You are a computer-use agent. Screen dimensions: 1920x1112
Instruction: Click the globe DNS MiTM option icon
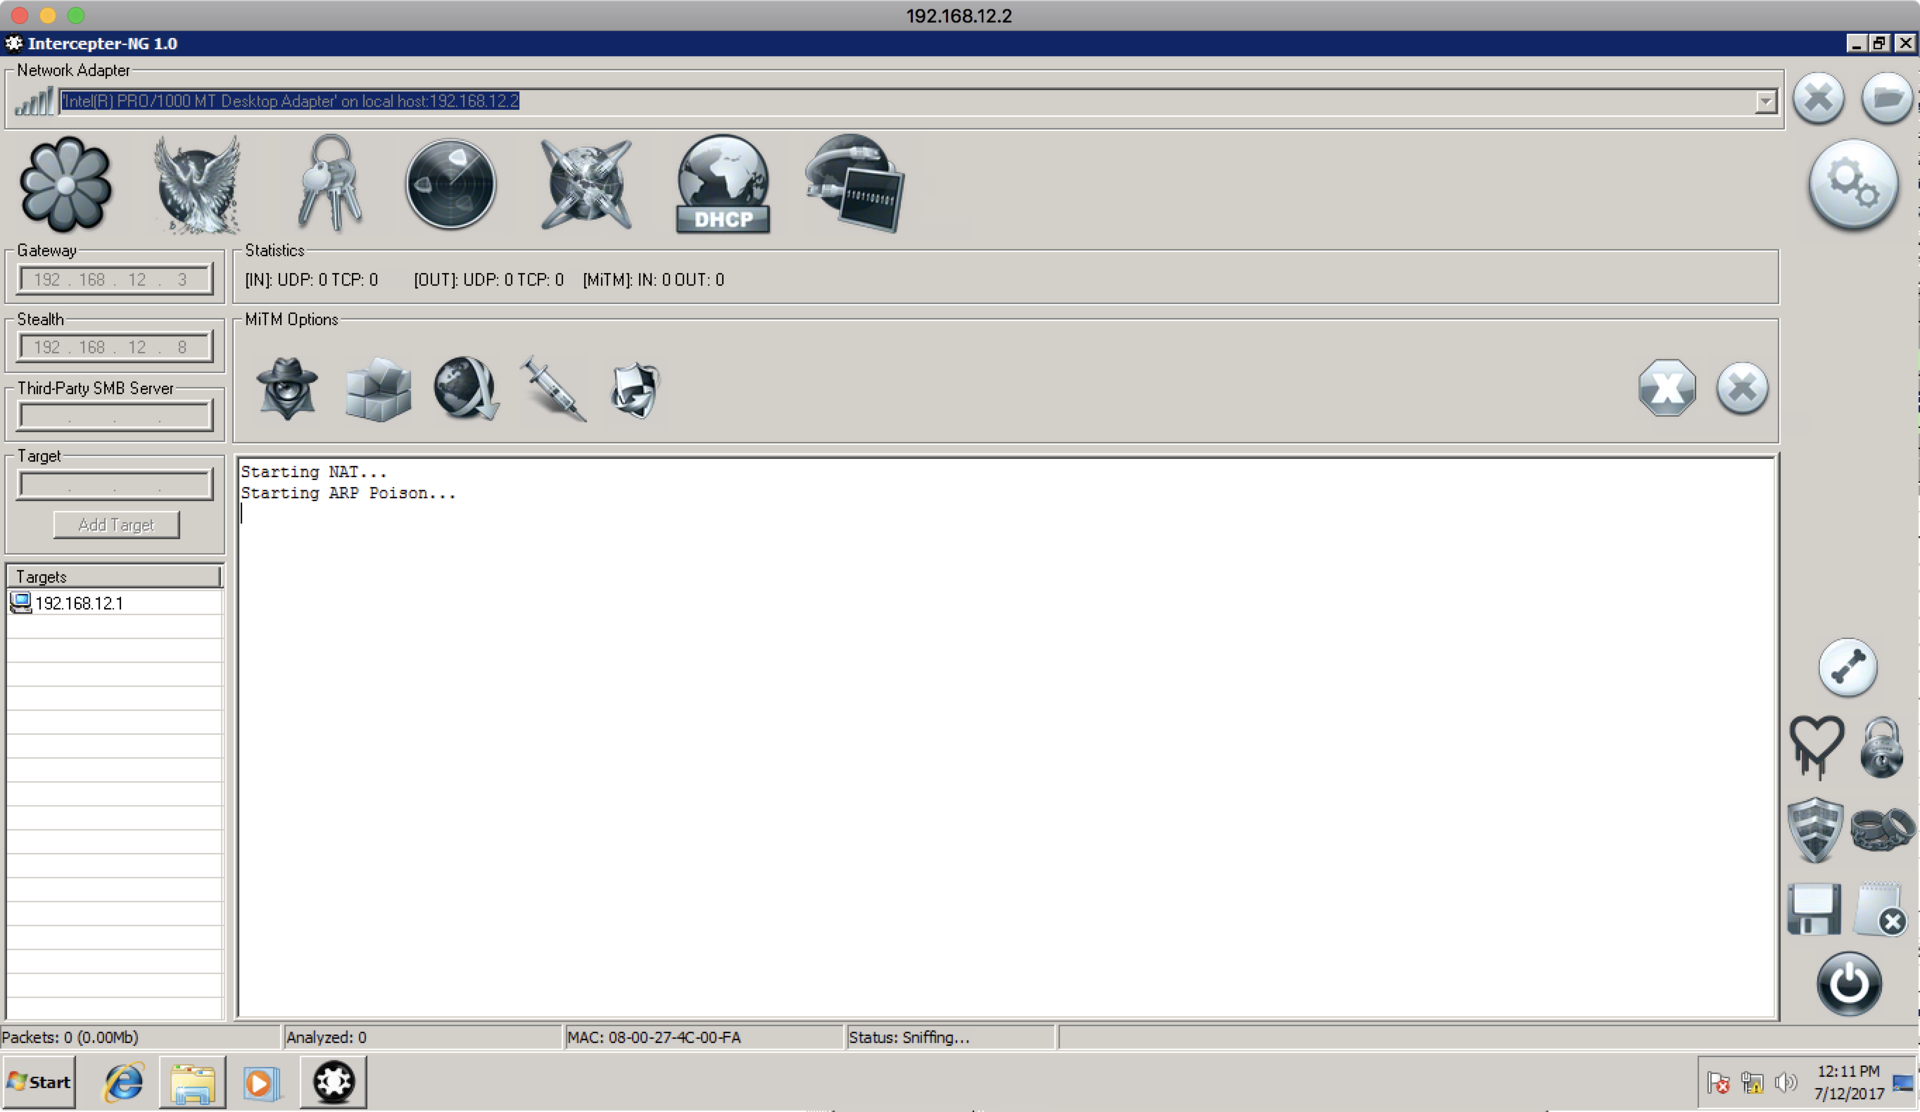pos(466,388)
